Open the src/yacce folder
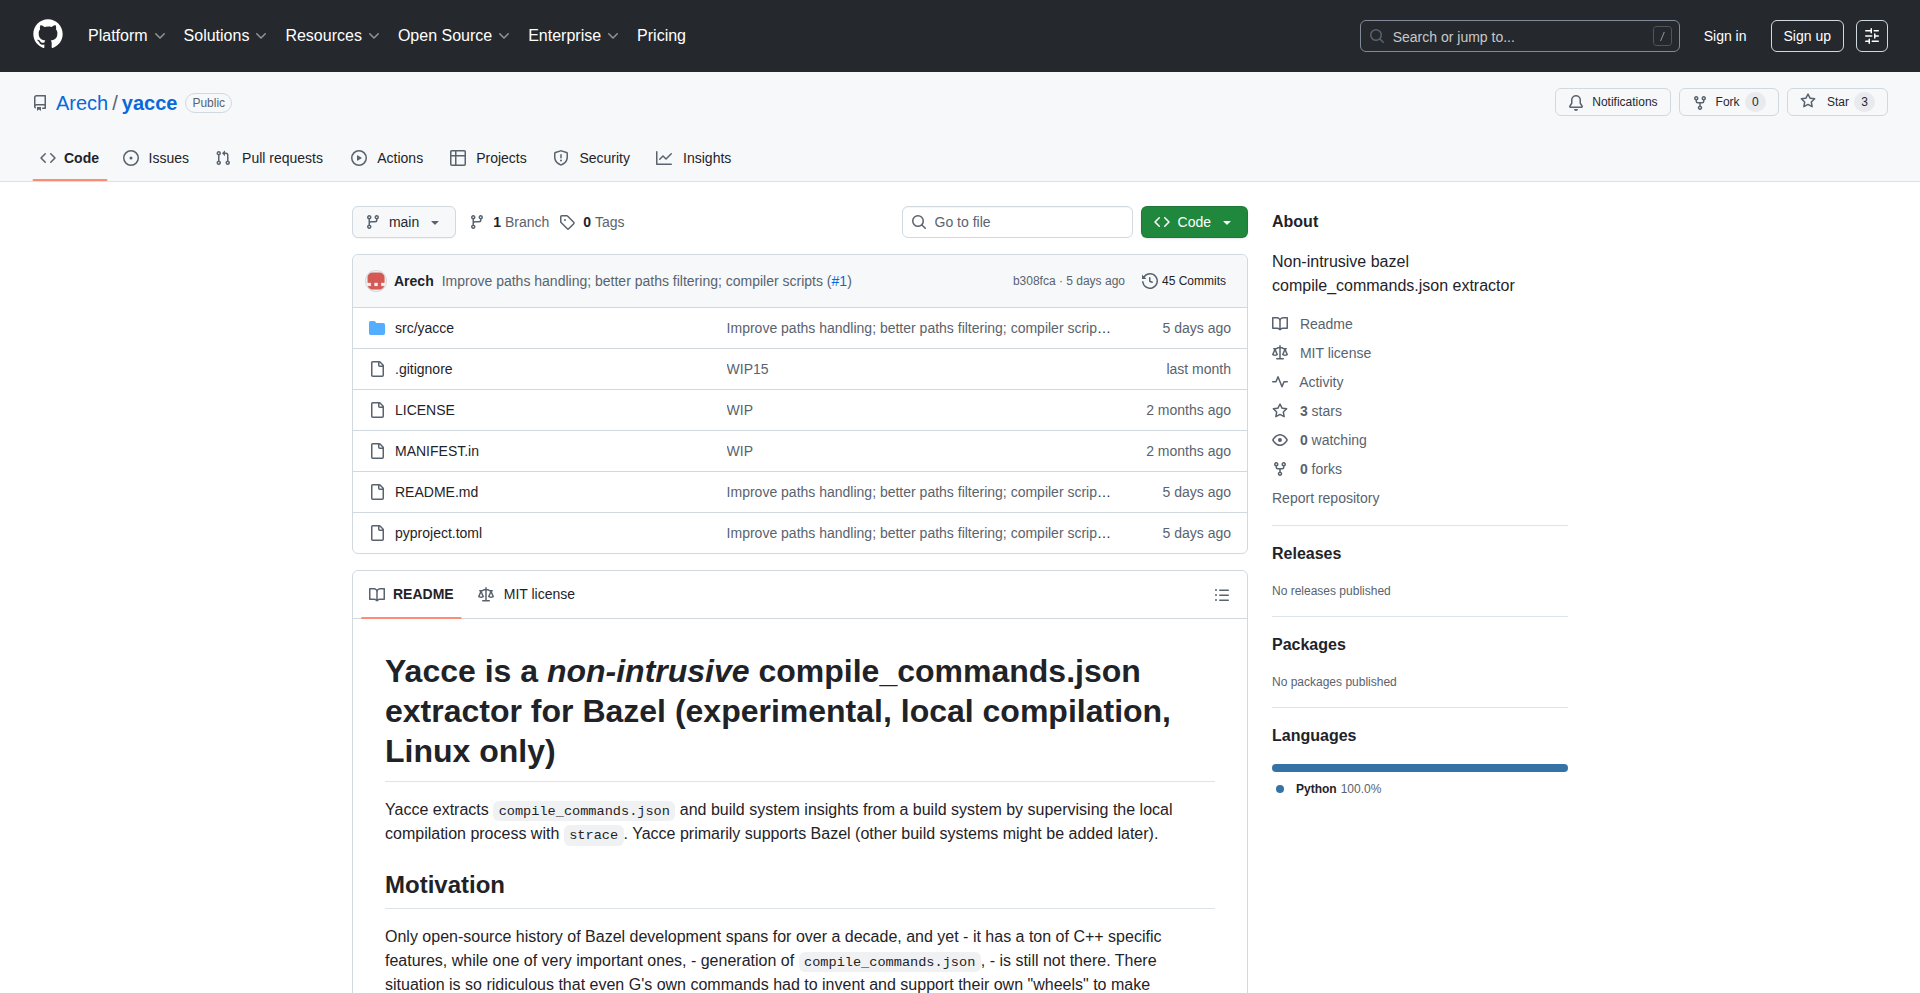Screen dimensions: 1920x993 [x=424, y=328]
